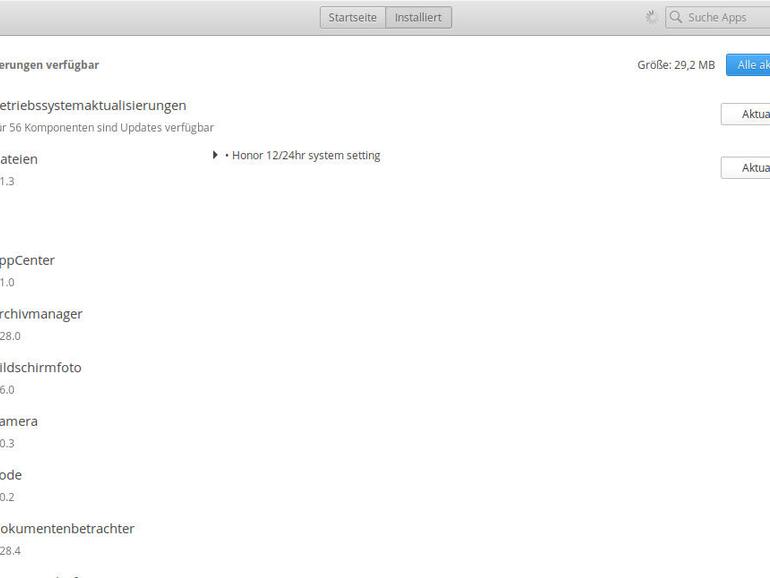Click the blue update-all button

[x=748, y=65]
